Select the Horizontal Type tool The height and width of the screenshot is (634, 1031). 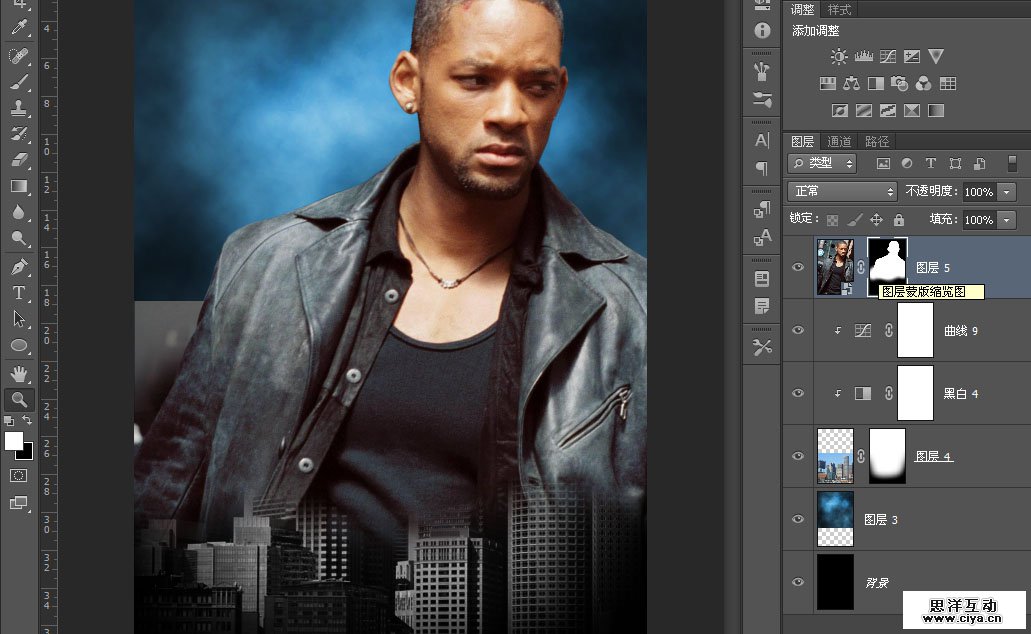click(x=19, y=293)
